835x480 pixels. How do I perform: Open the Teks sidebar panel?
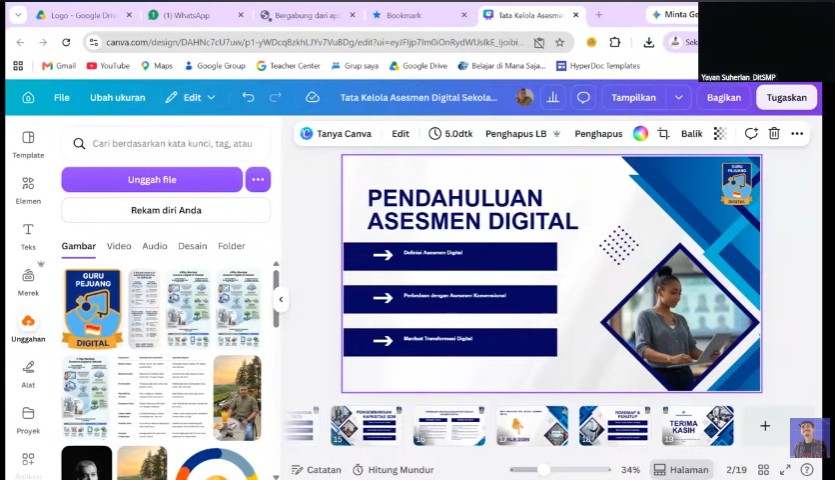pyautogui.click(x=28, y=237)
